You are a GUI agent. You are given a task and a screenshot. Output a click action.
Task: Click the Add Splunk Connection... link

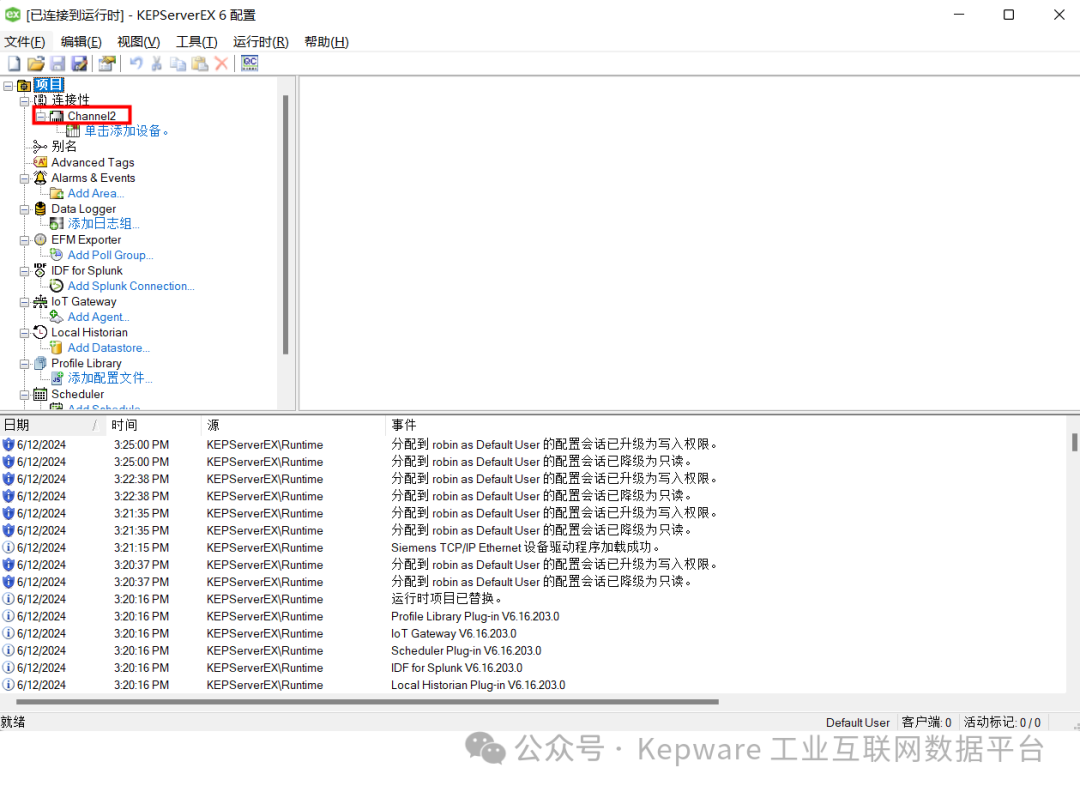click(x=131, y=286)
